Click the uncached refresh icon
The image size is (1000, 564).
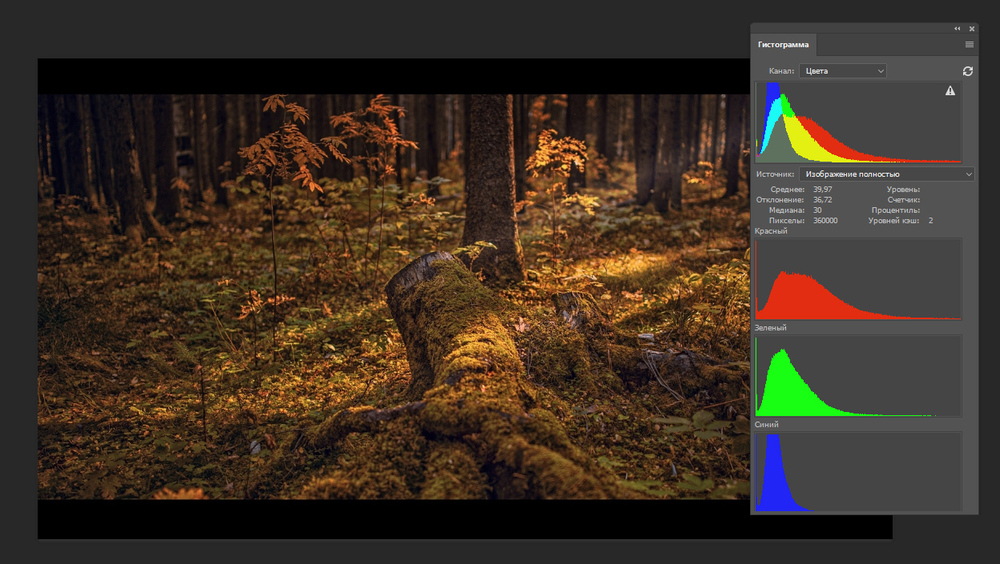(x=967, y=71)
